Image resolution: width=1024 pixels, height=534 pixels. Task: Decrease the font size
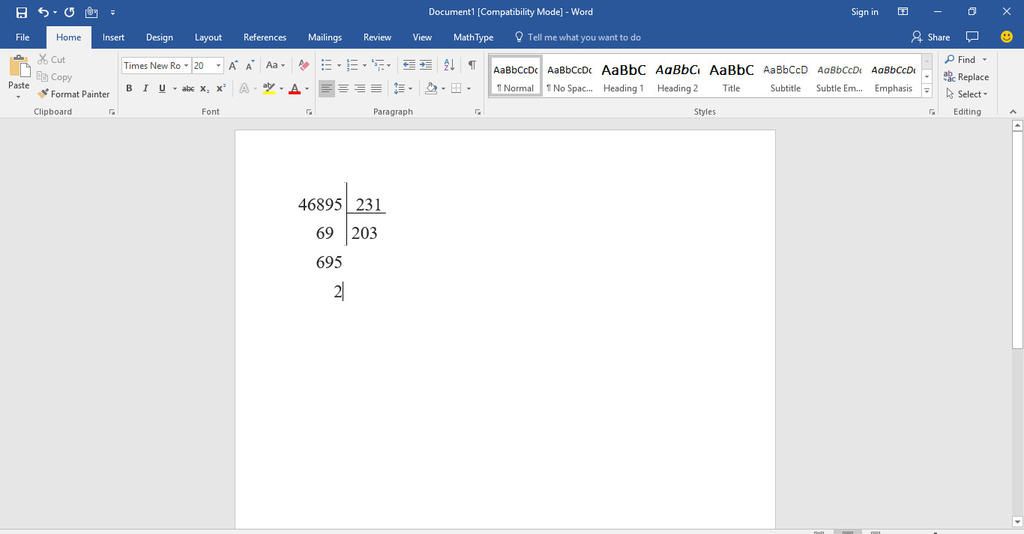(250, 65)
